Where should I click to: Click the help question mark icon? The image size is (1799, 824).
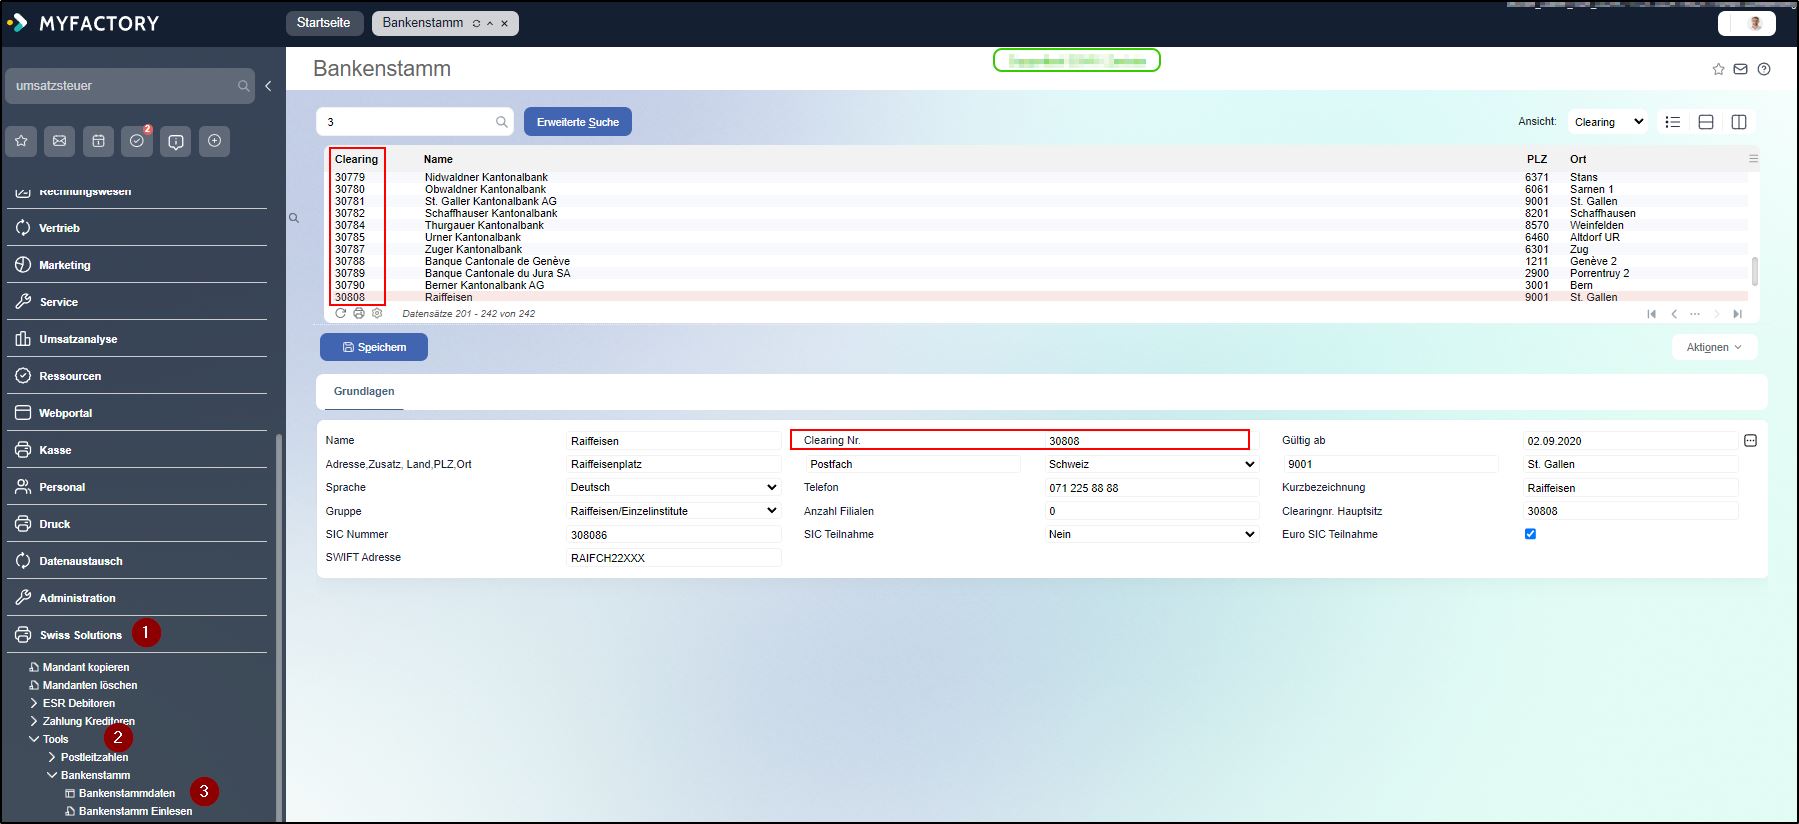click(1764, 69)
